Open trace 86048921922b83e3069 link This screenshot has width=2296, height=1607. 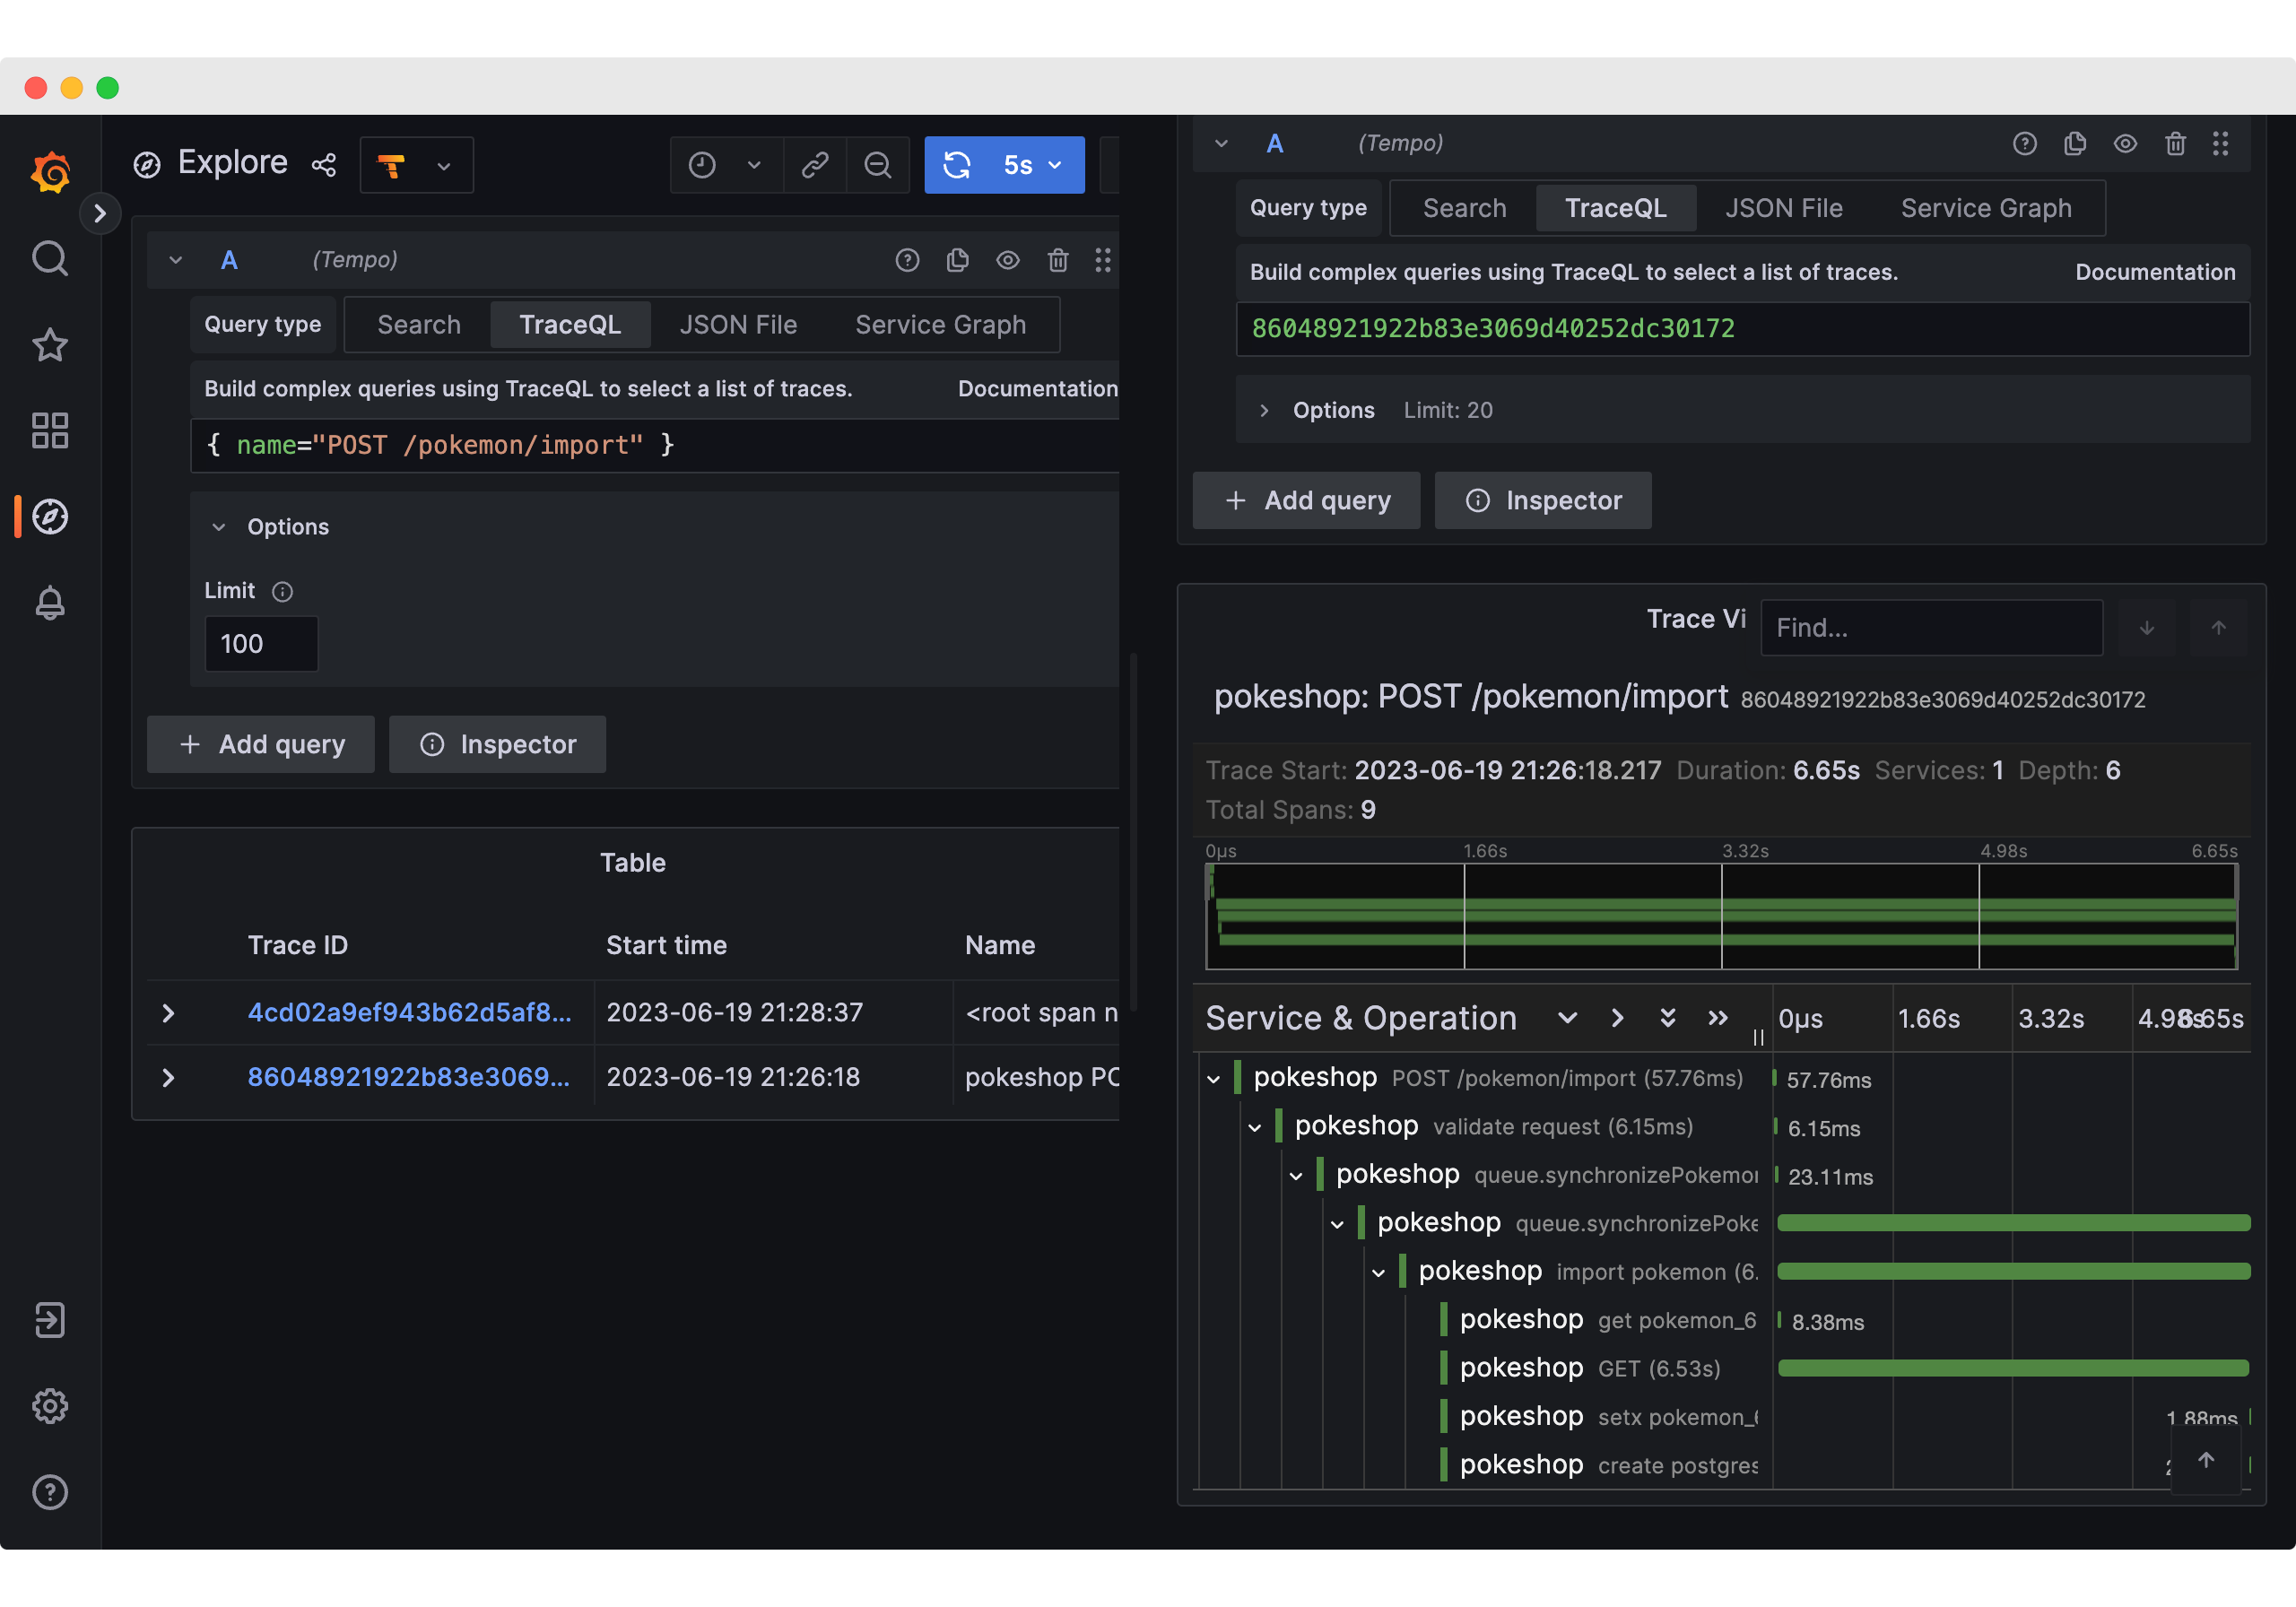(x=408, y=1077)
